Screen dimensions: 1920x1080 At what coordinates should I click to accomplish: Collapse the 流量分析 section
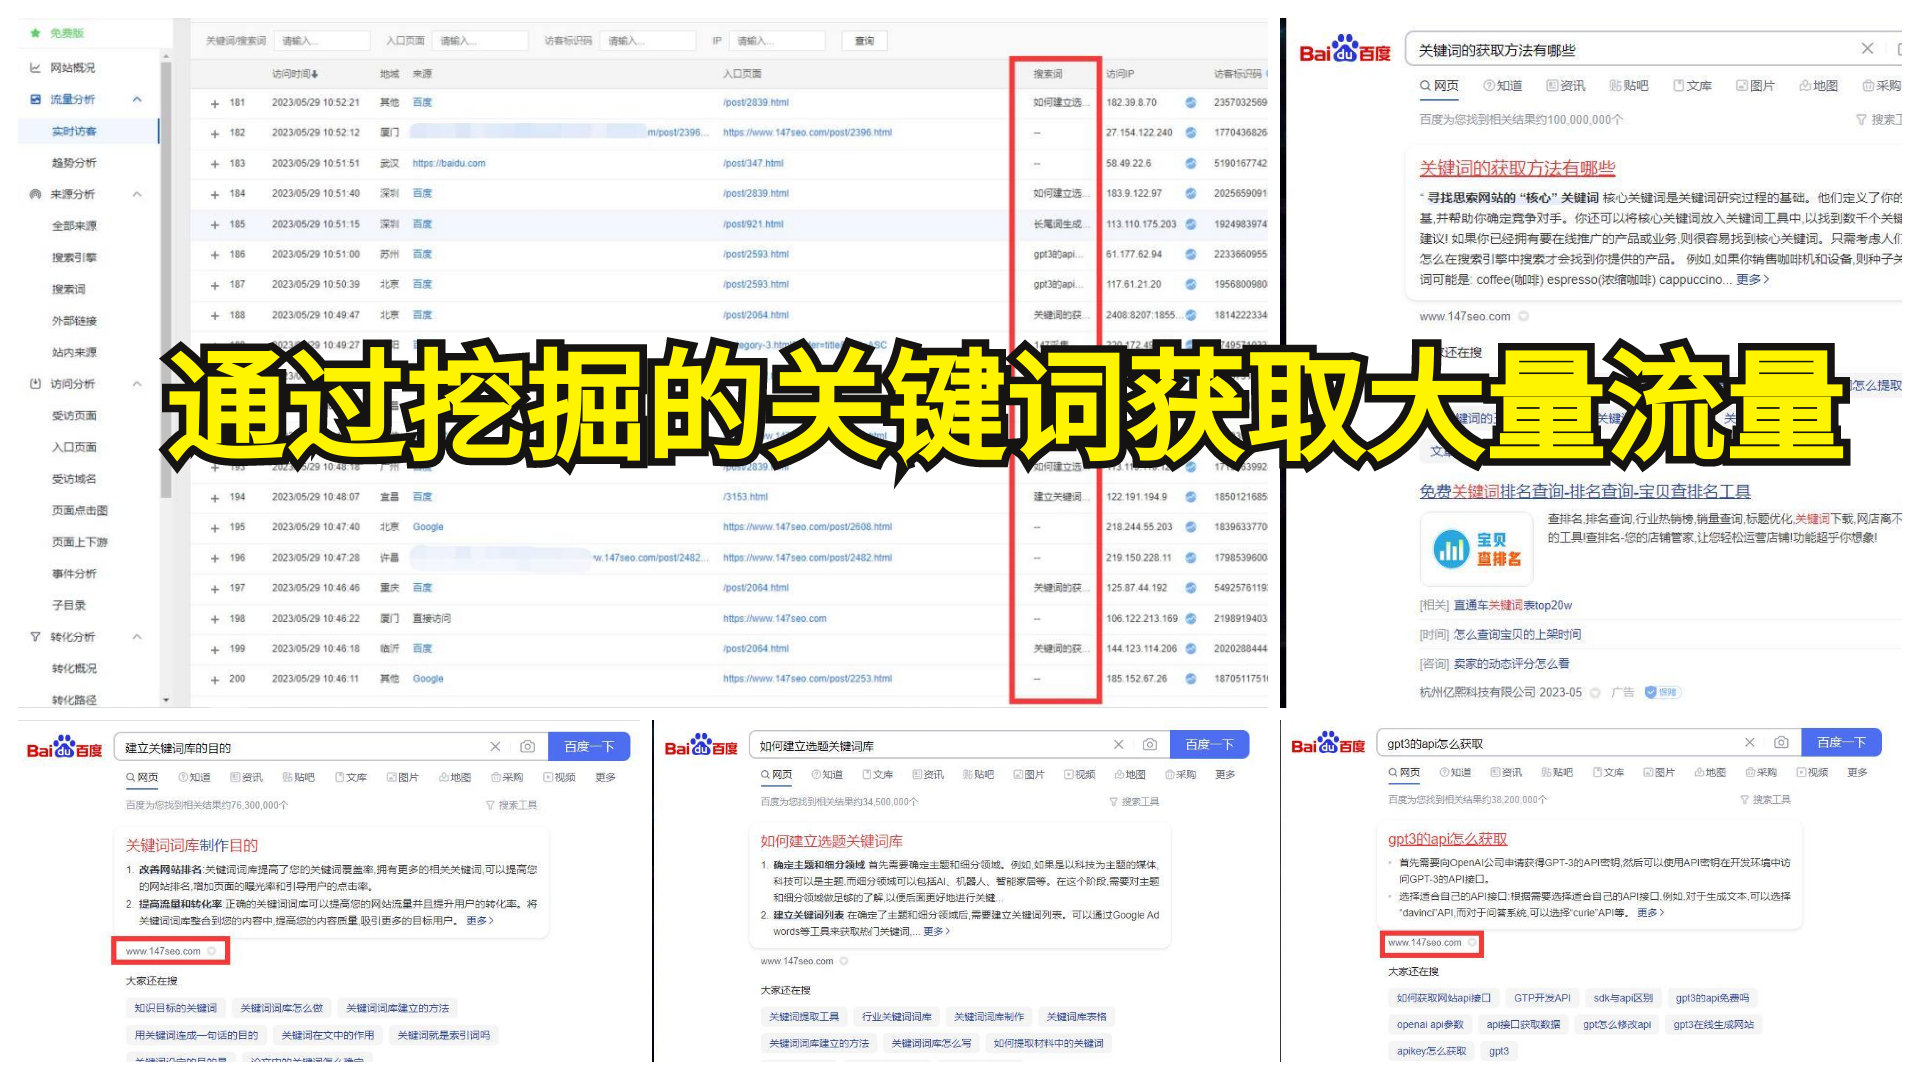click(x=137, y=99)
